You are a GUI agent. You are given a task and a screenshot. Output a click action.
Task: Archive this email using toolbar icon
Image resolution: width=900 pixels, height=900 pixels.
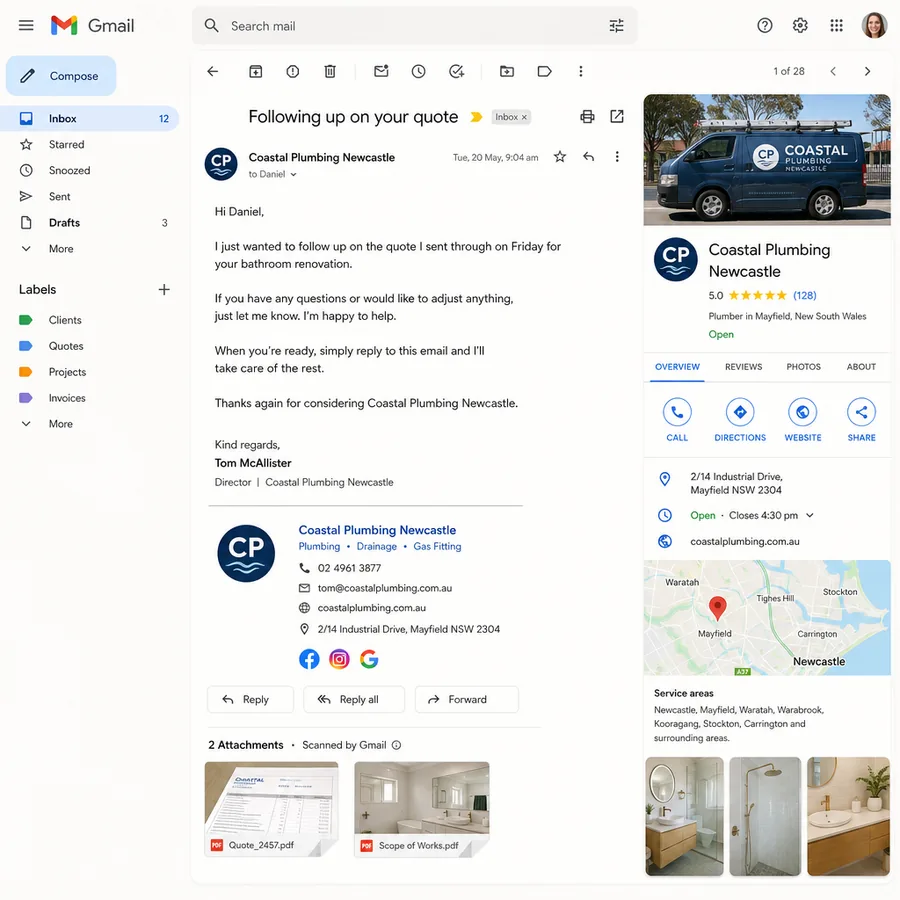coord(255,71)
